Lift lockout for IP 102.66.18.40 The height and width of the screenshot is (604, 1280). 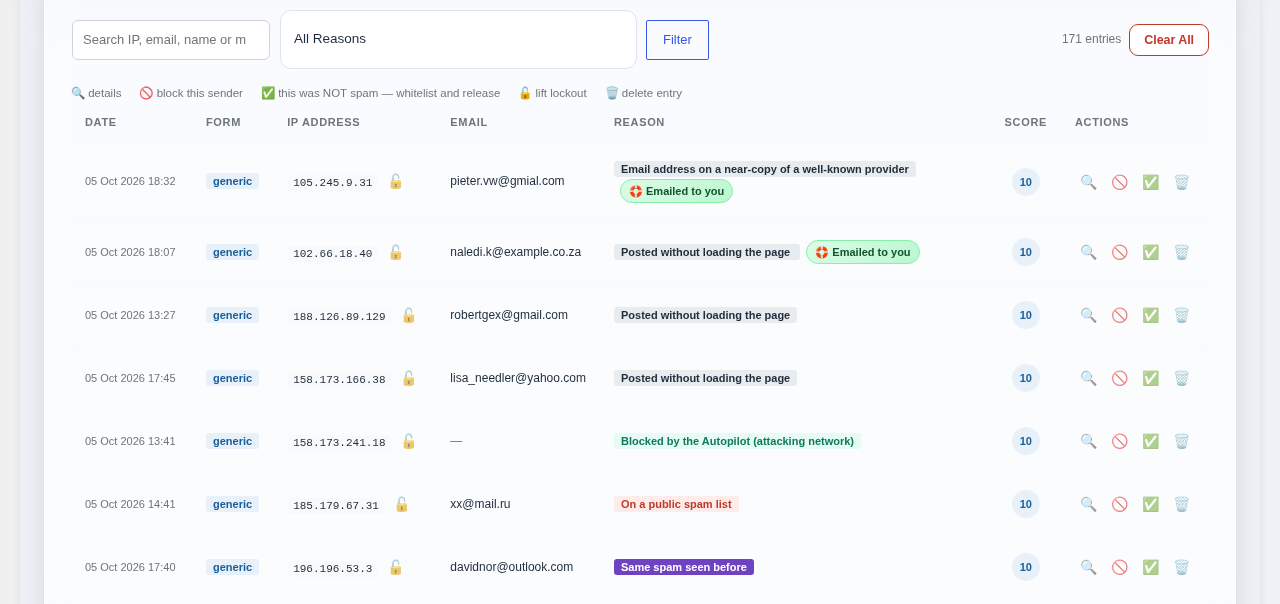click(395, 252)
